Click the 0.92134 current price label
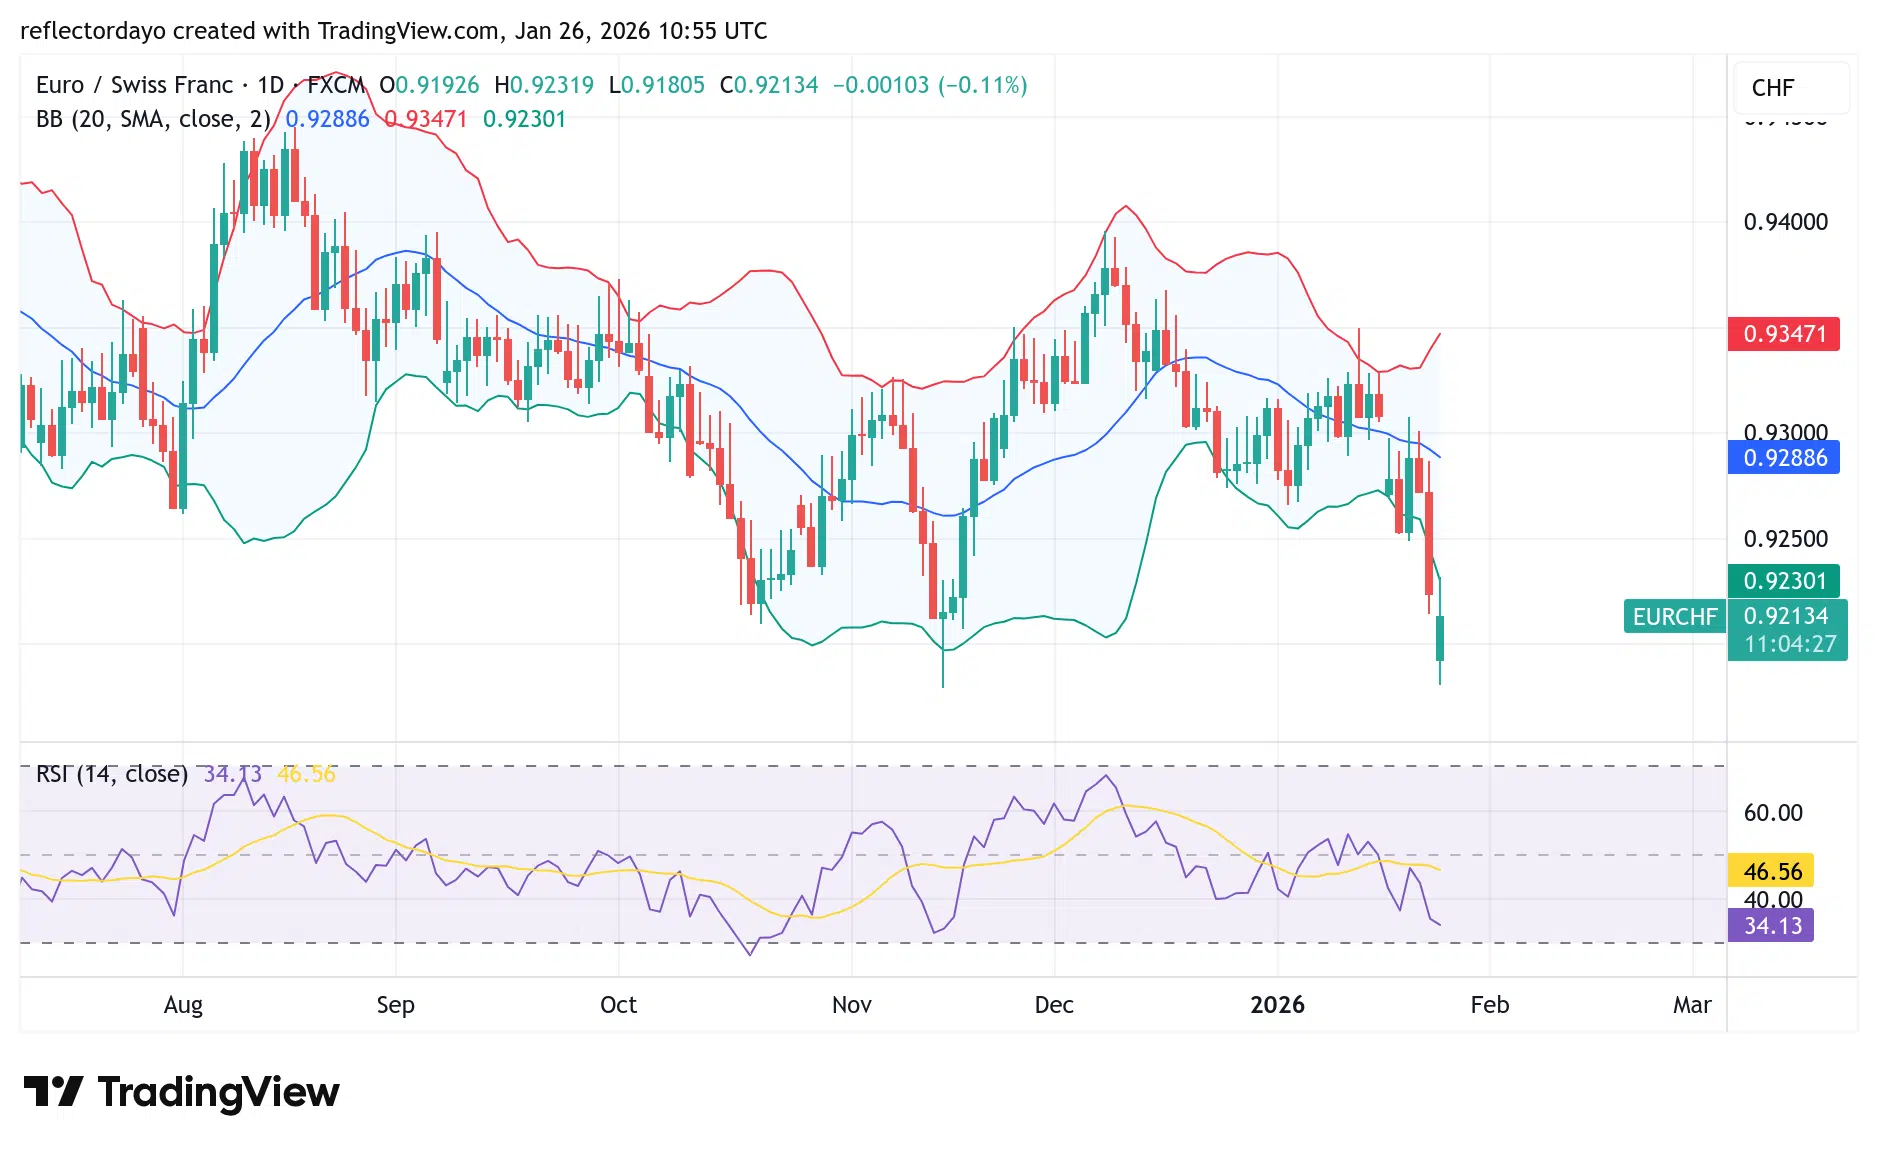Image resolution: width=1878 pixels, height=1152 pixels. tap(1786, 616)
